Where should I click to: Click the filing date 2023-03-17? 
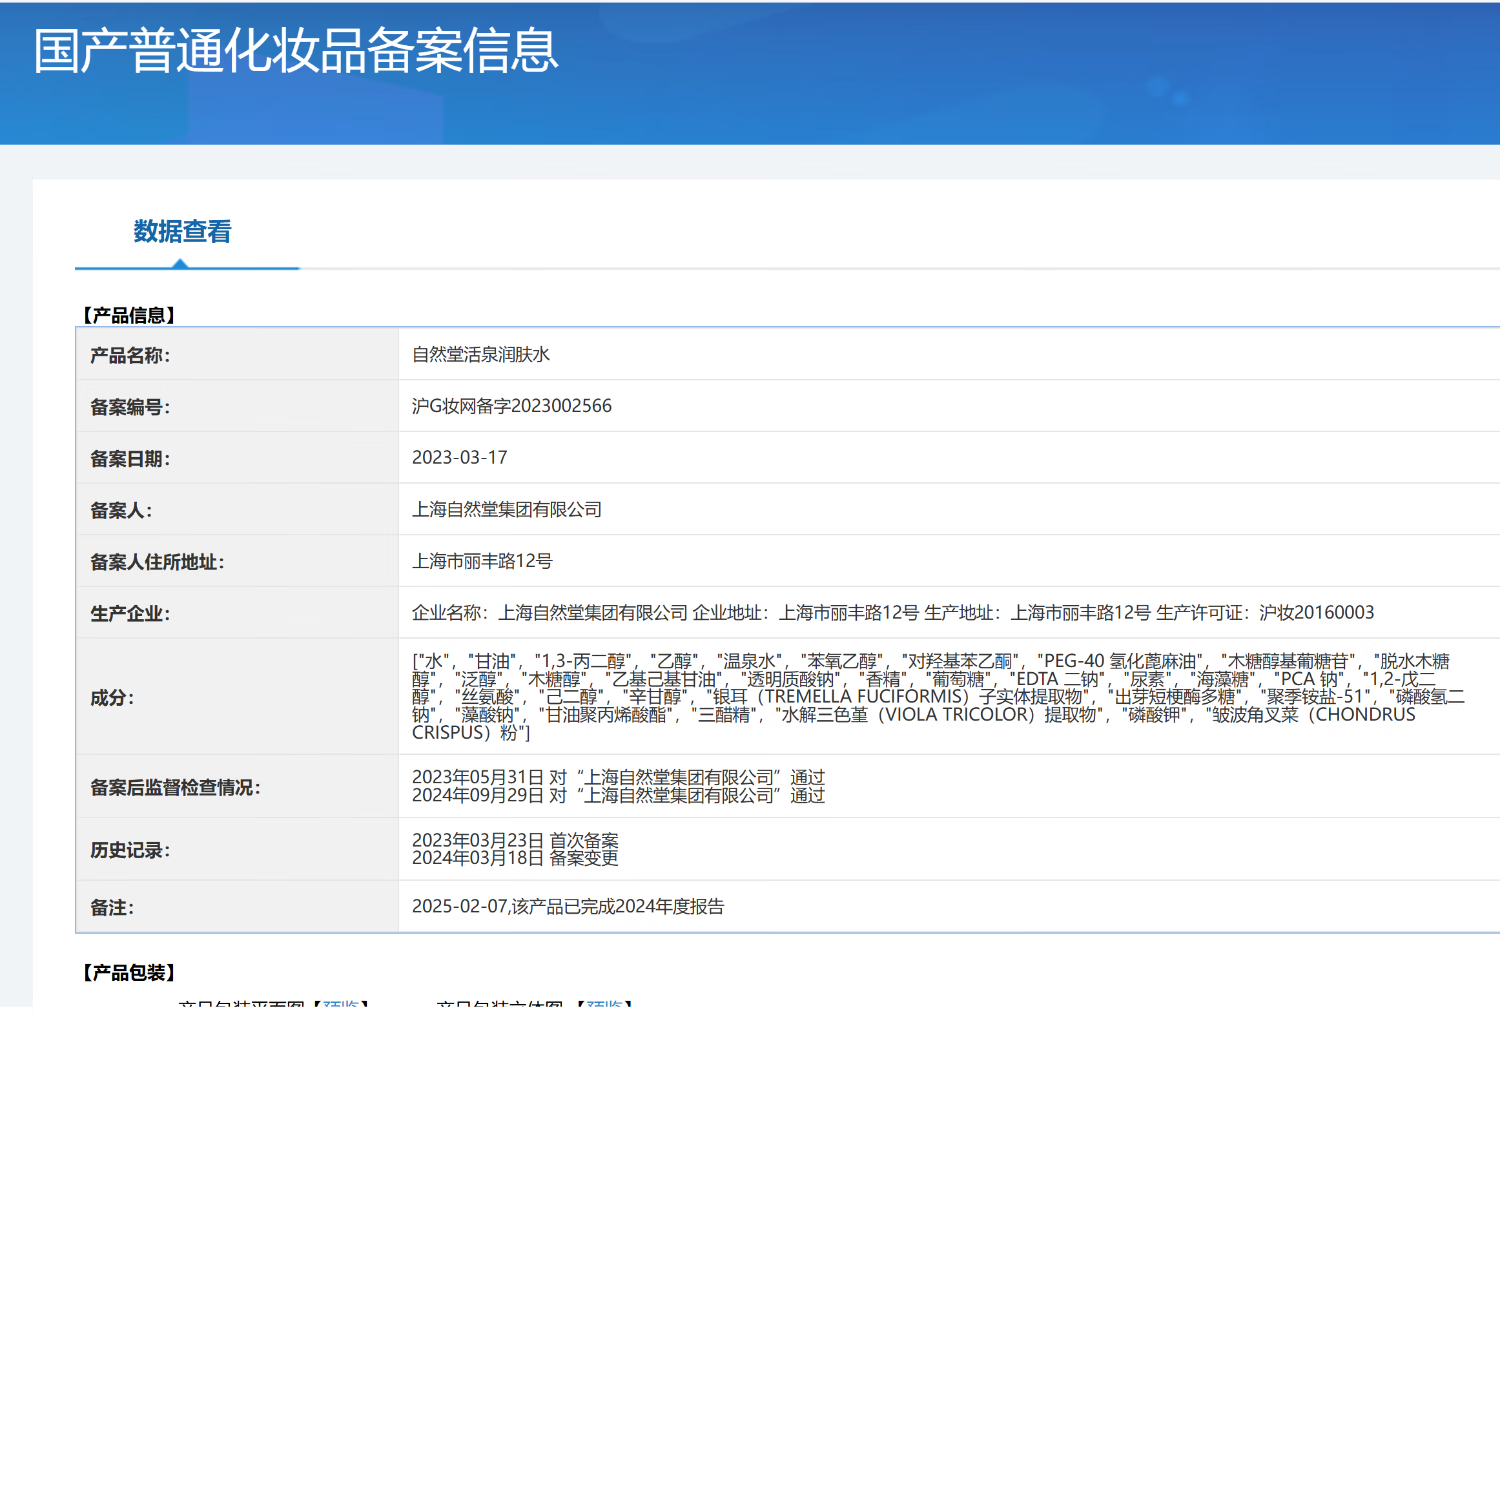(460, 458)
